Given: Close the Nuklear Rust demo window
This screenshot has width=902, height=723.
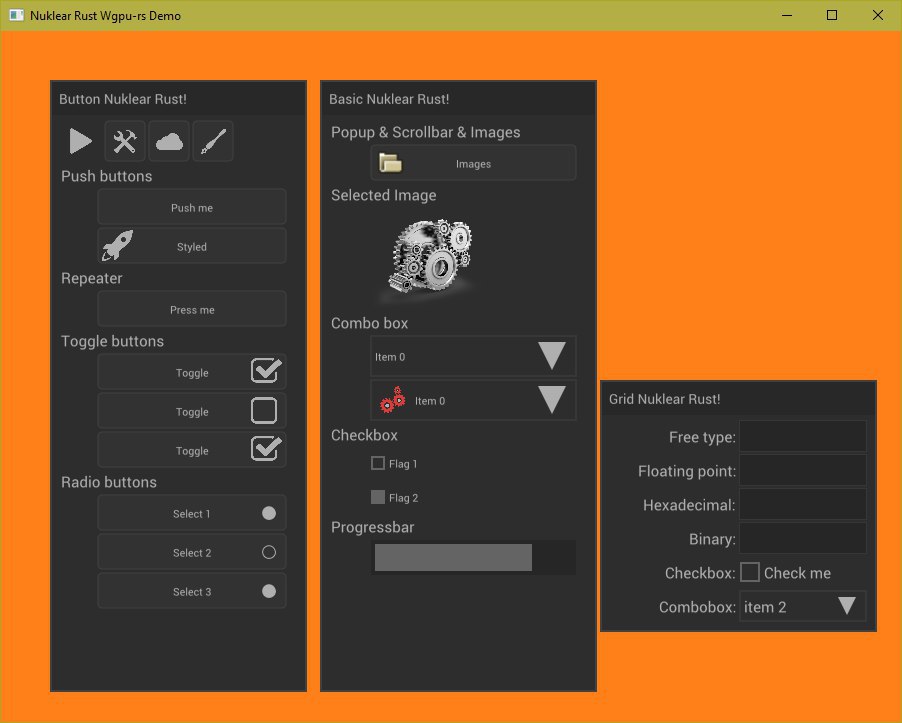Looking at the screenshot, I should point(878,16).
